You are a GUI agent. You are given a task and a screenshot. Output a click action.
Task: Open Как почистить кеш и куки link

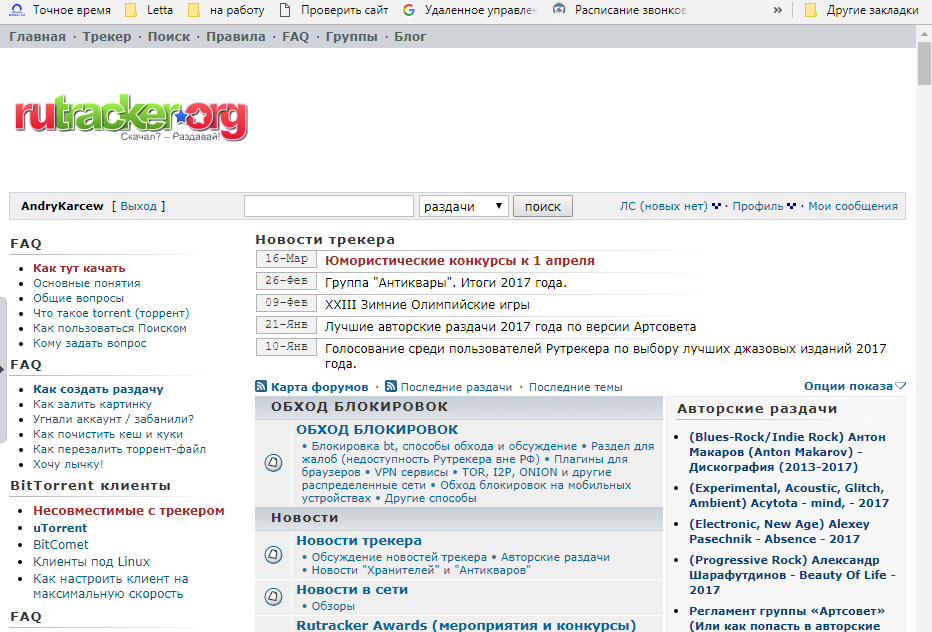(108, 434)
